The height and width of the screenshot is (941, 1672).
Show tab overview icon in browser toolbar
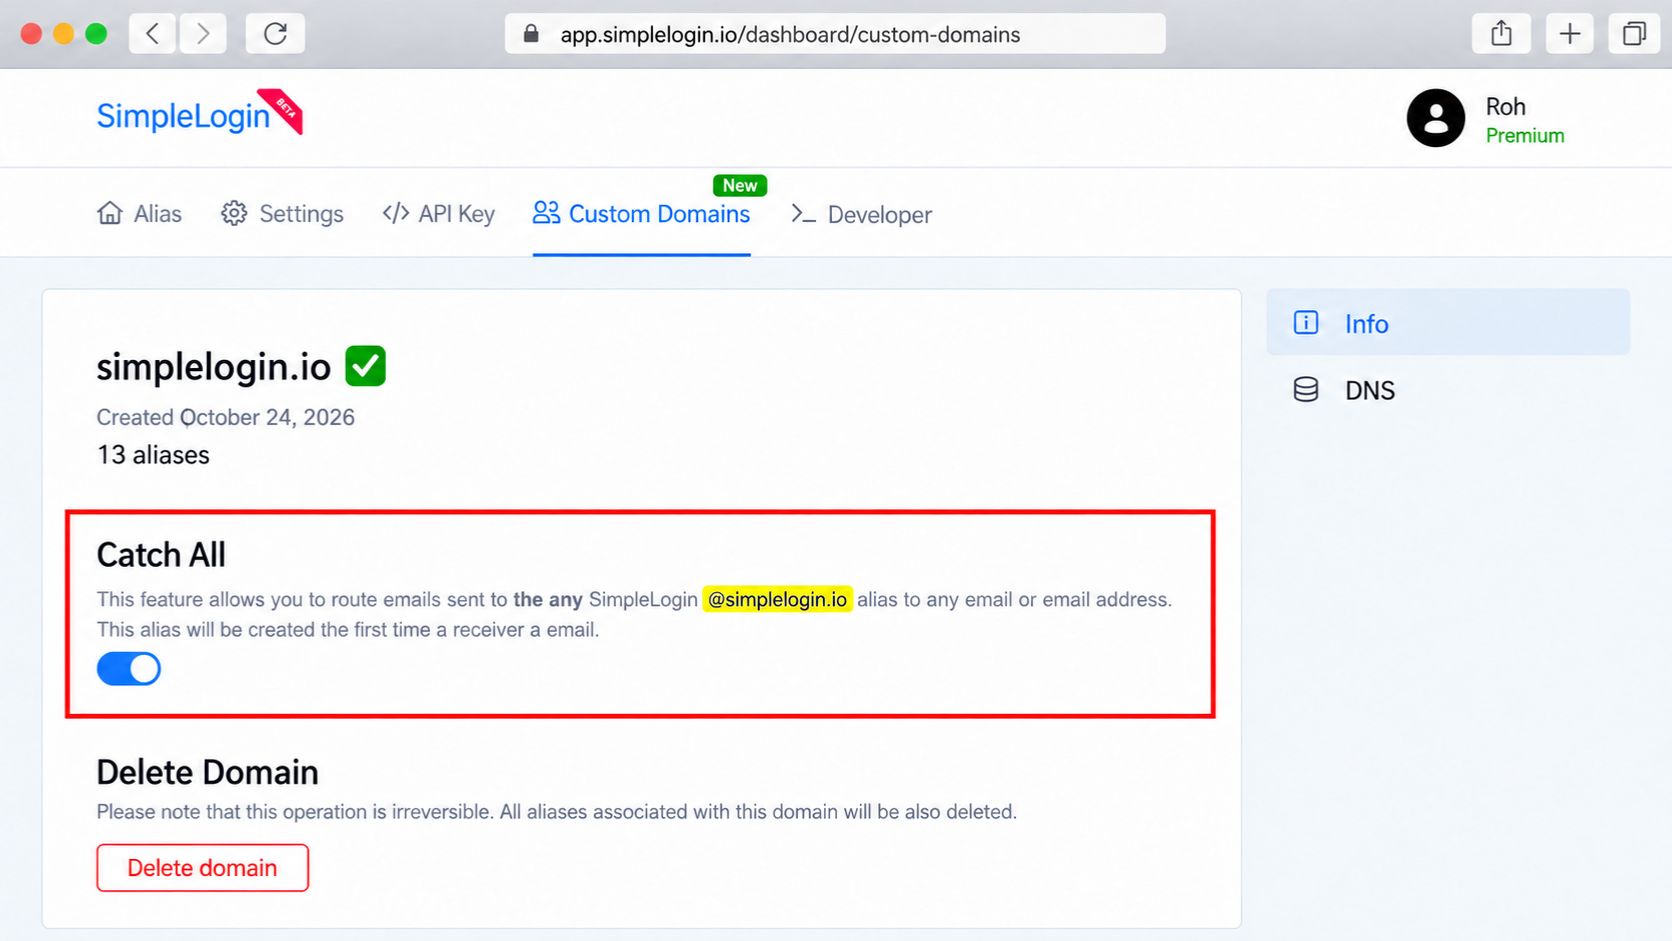[1634, 34]
